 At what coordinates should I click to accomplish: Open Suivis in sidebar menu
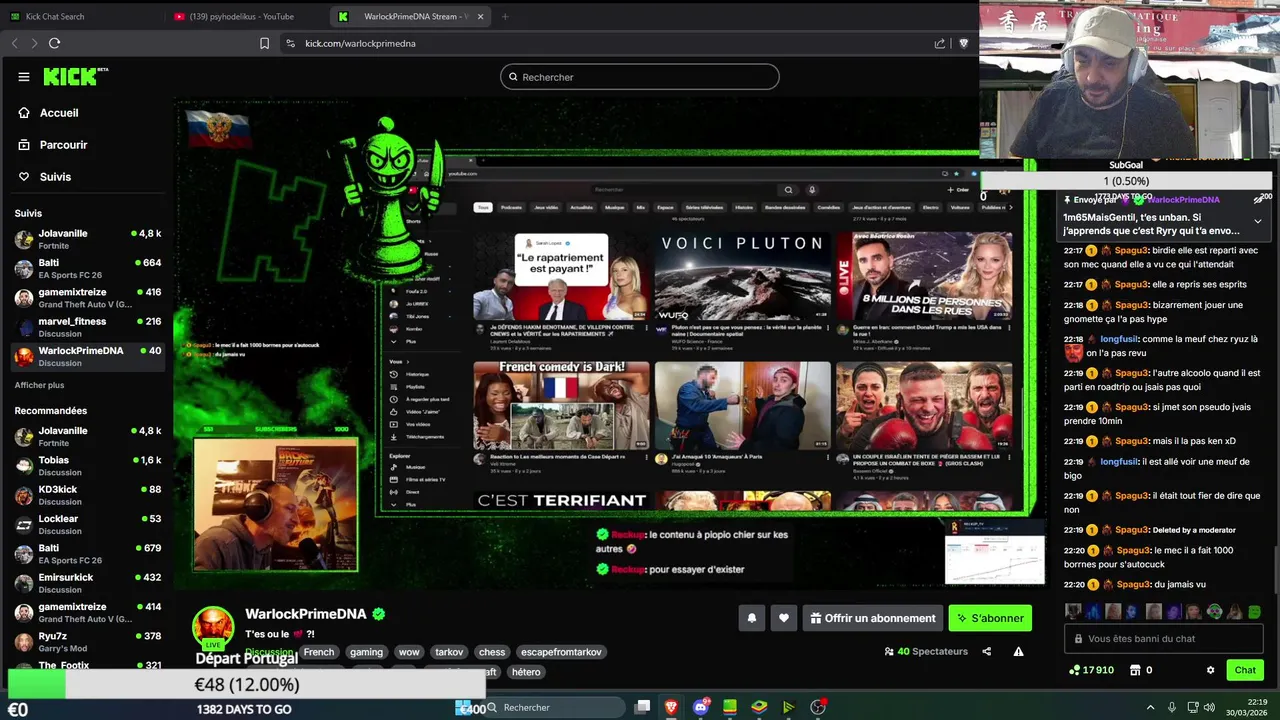click(55, 177)
